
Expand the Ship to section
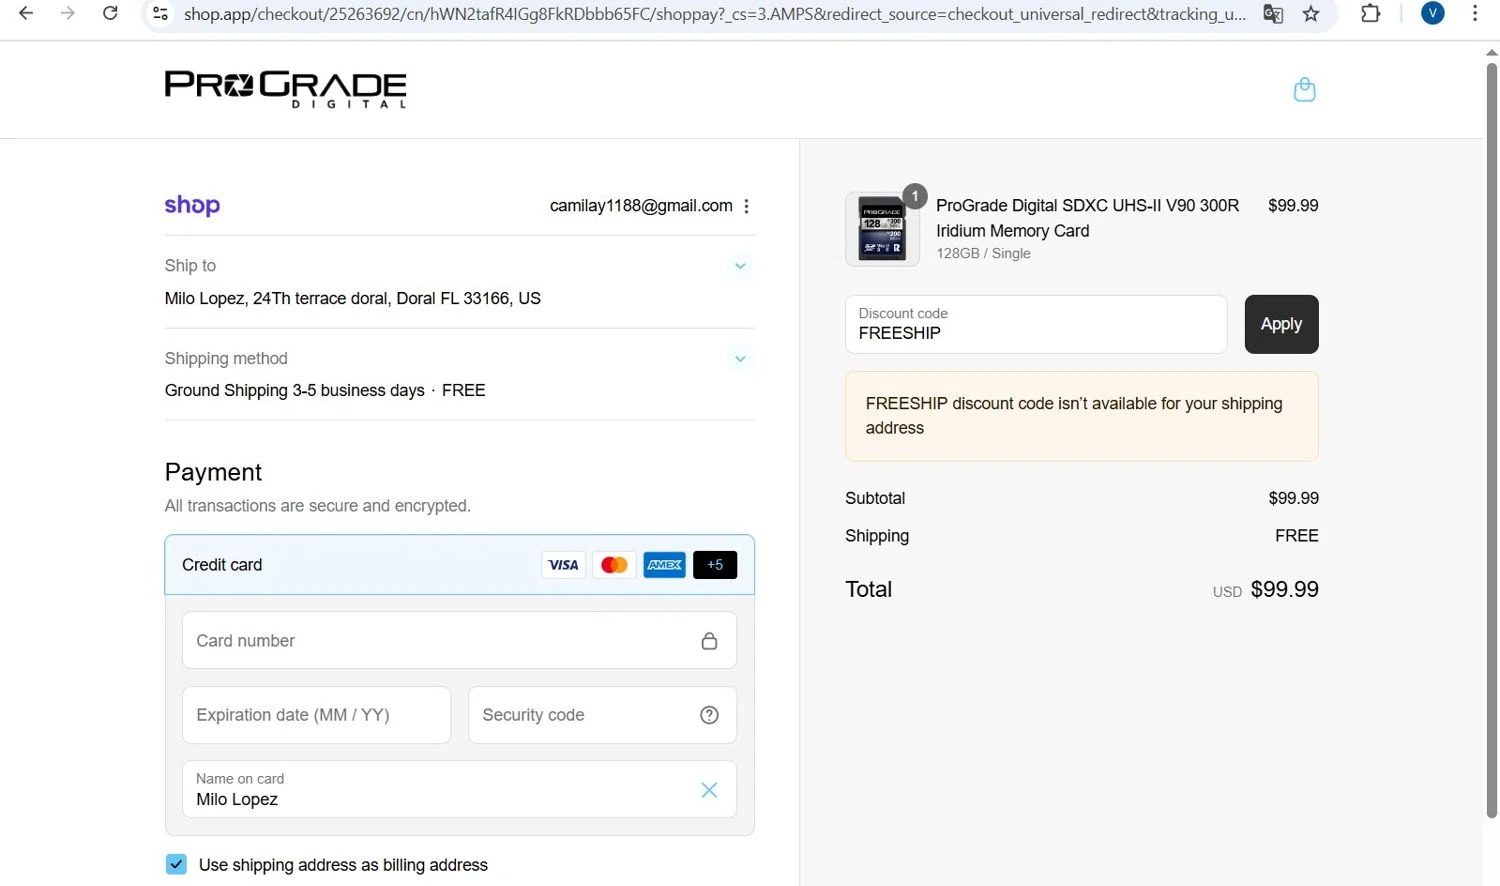(740, 266)
